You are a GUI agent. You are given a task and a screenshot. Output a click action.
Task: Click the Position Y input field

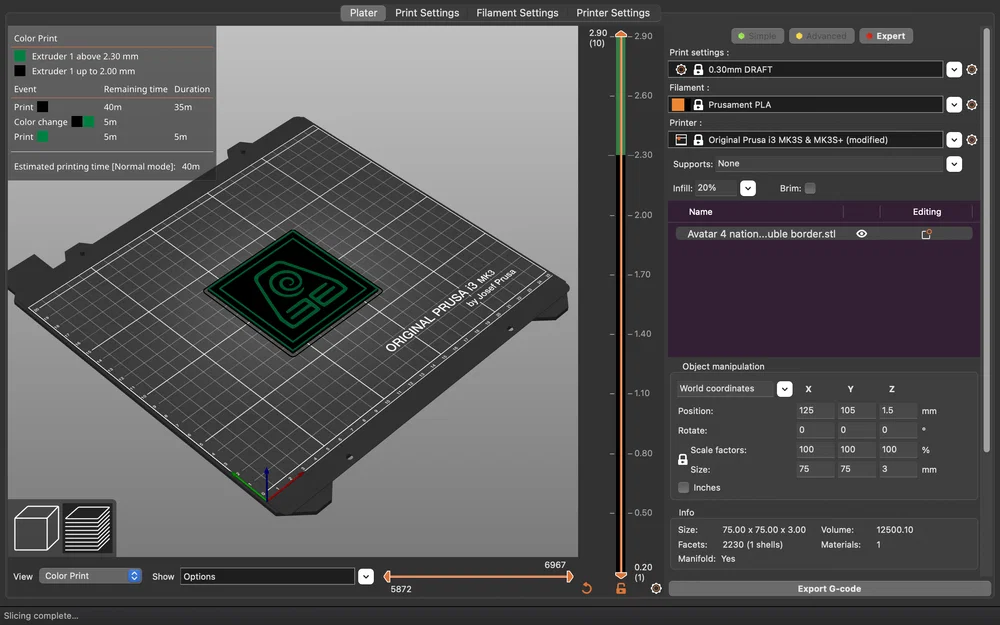857,411
